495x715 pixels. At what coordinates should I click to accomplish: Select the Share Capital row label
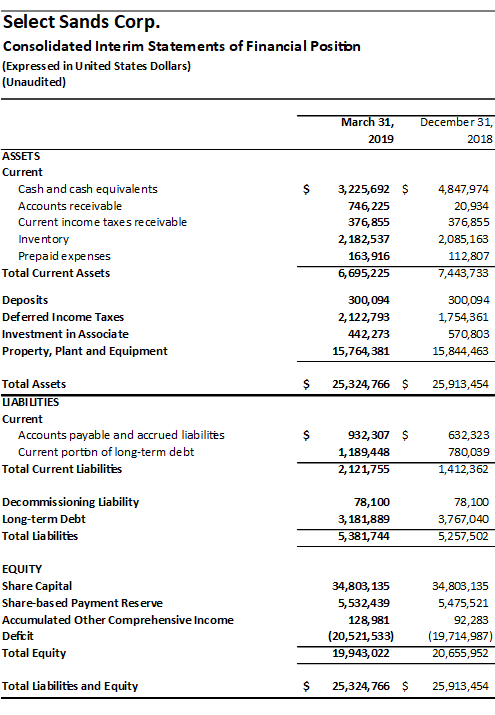37,586
